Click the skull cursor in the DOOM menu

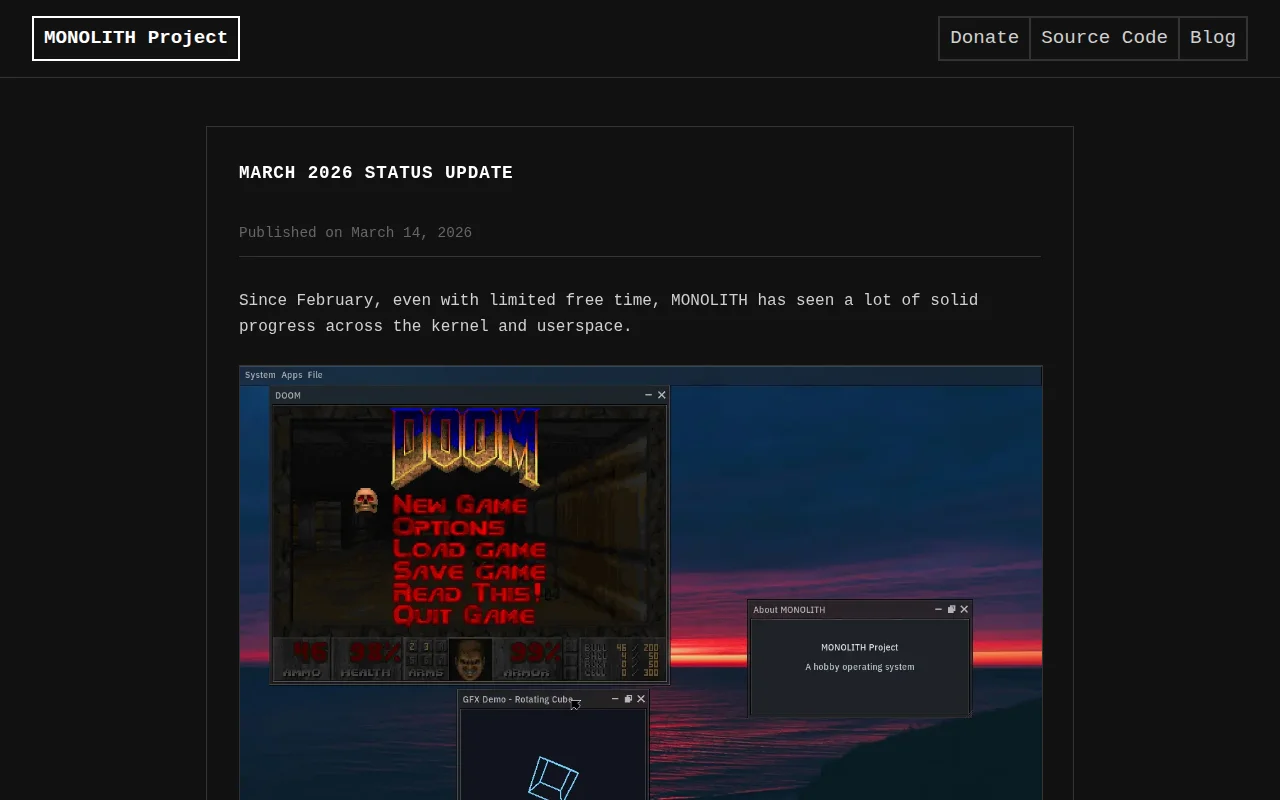[x=366, y=500]
